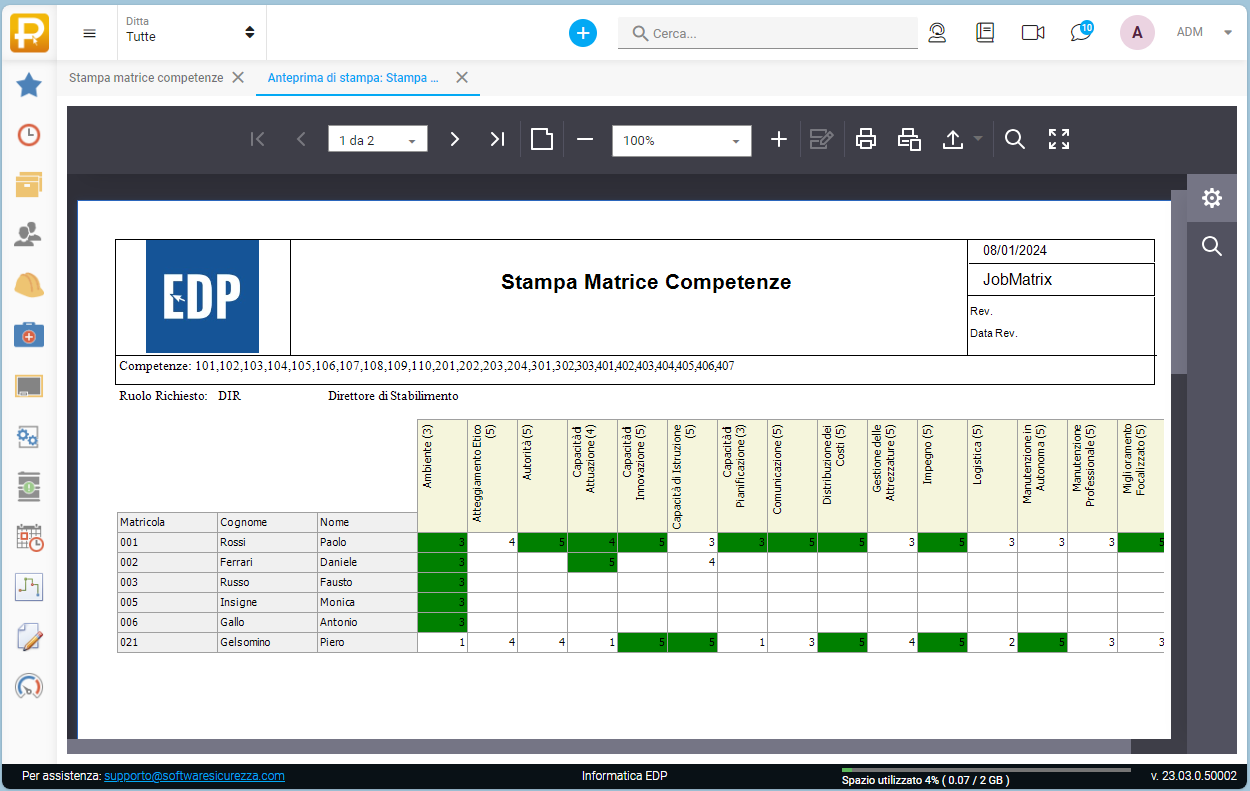Go to next page arrow
This screenshot has height=791, width=1250.
454,140
